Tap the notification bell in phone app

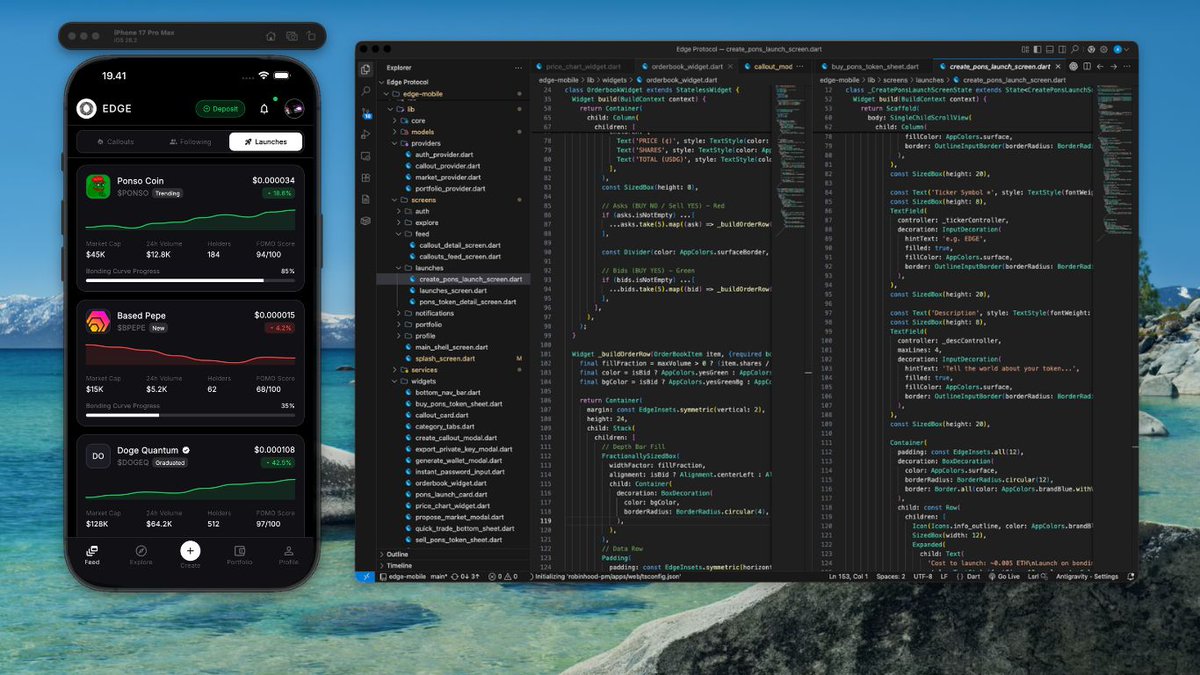tap(264, 109)
